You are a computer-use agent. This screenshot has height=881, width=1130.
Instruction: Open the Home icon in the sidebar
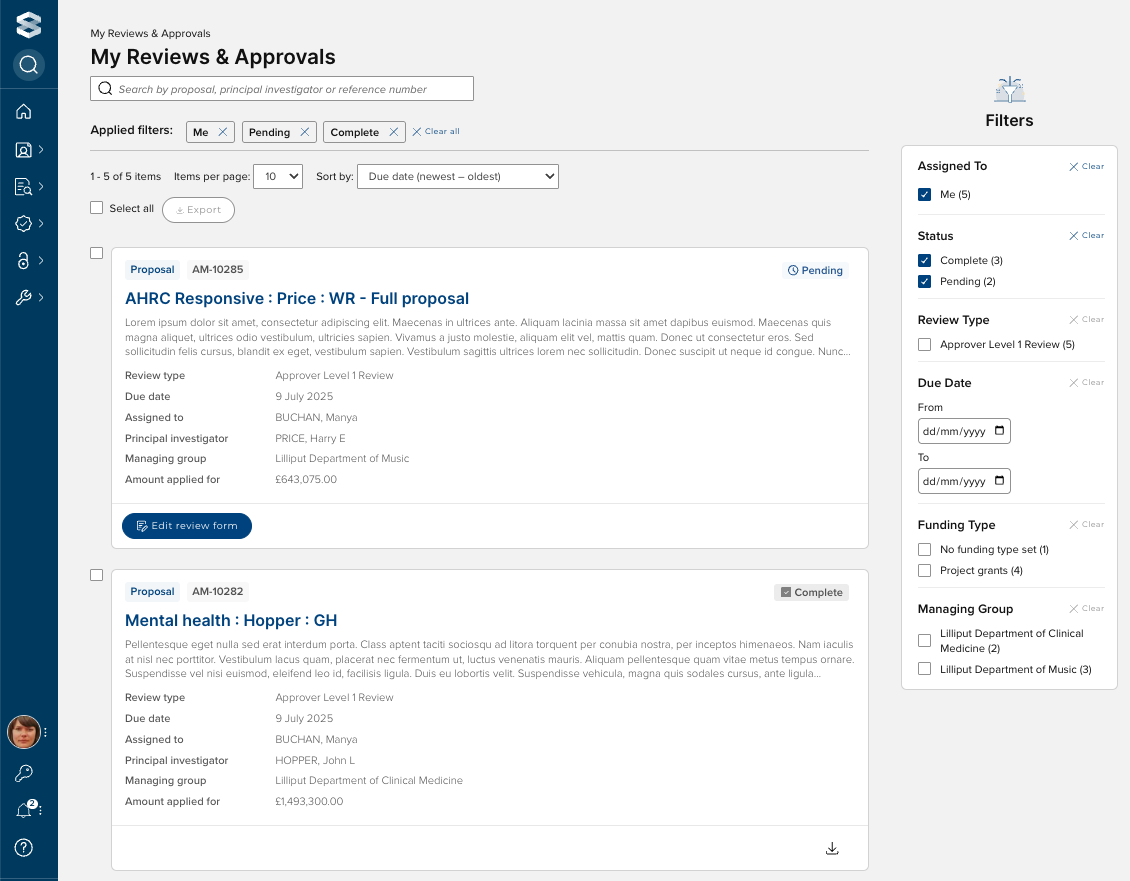tap(24, 112)
